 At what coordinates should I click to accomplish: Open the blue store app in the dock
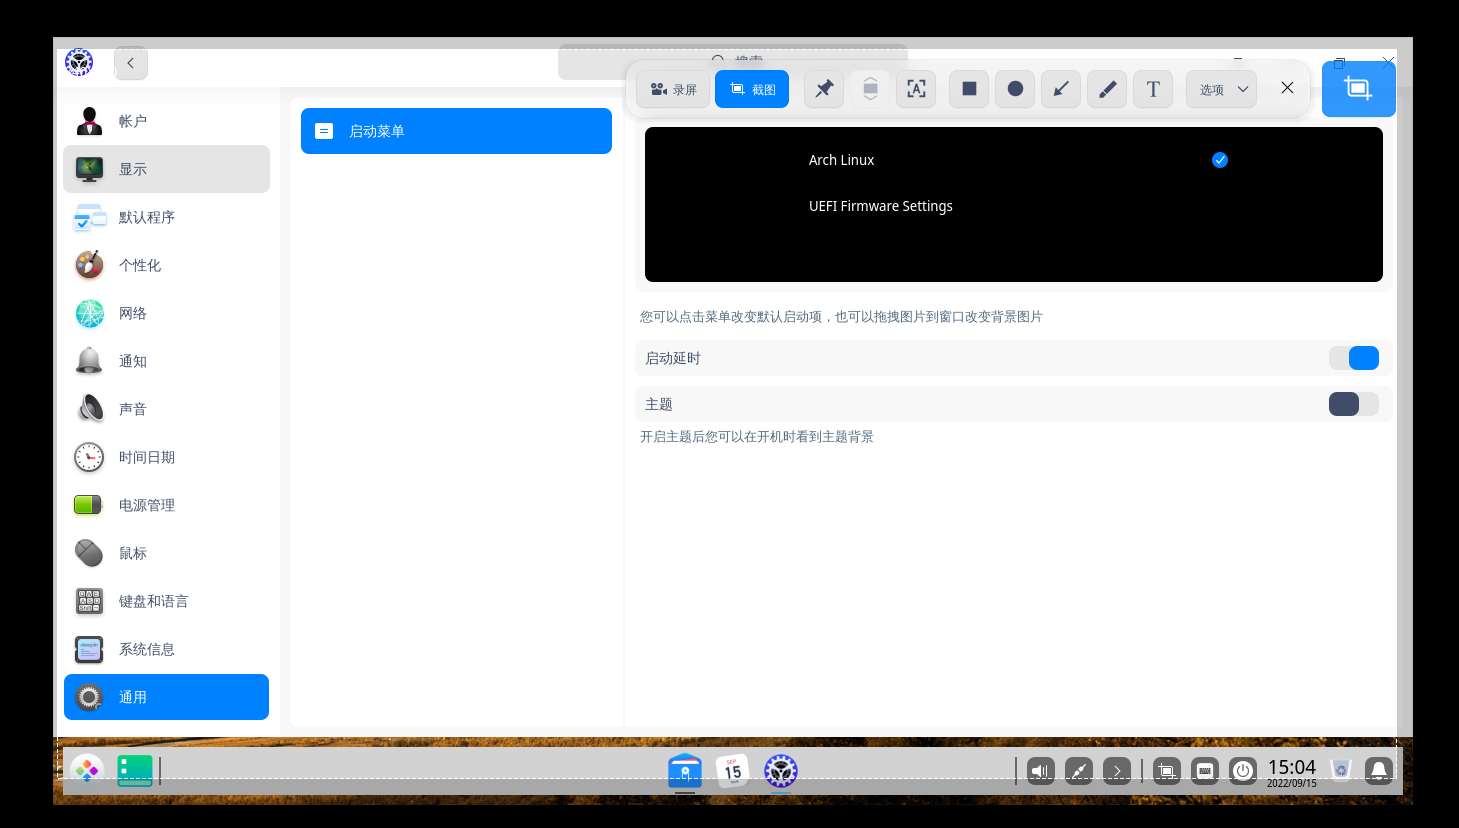tap(685, 770)
